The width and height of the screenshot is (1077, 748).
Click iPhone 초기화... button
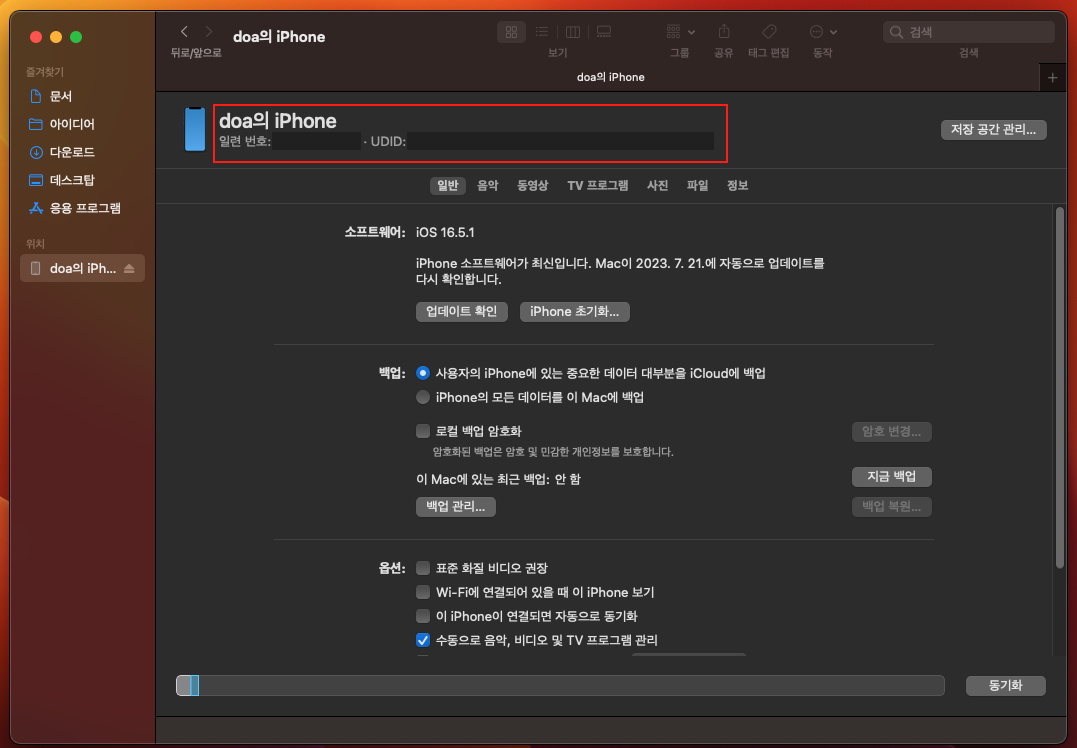point(574,312)
